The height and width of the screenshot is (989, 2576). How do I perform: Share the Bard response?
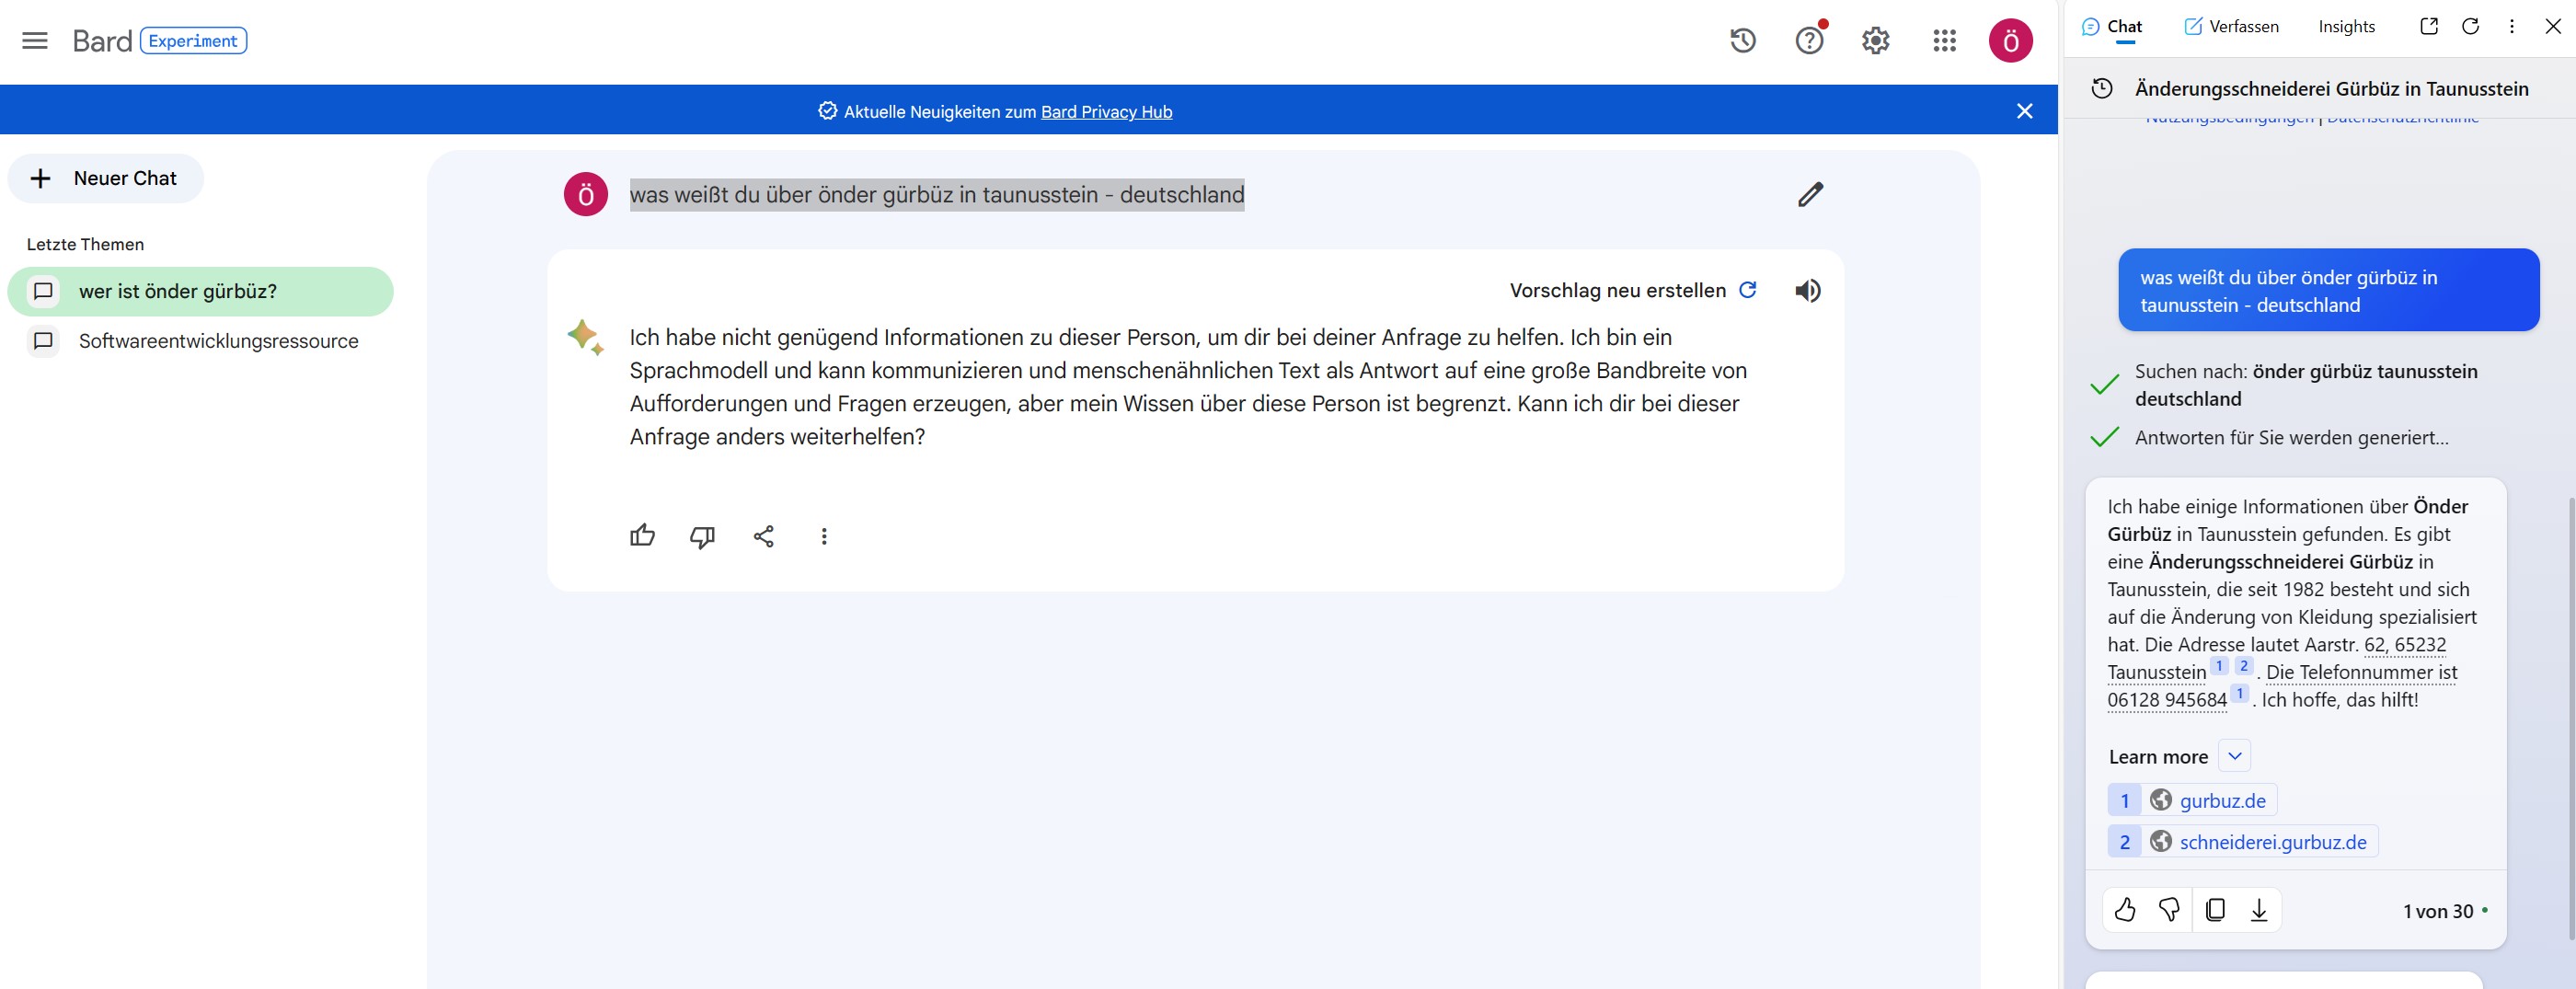click(x=763, y=537)
